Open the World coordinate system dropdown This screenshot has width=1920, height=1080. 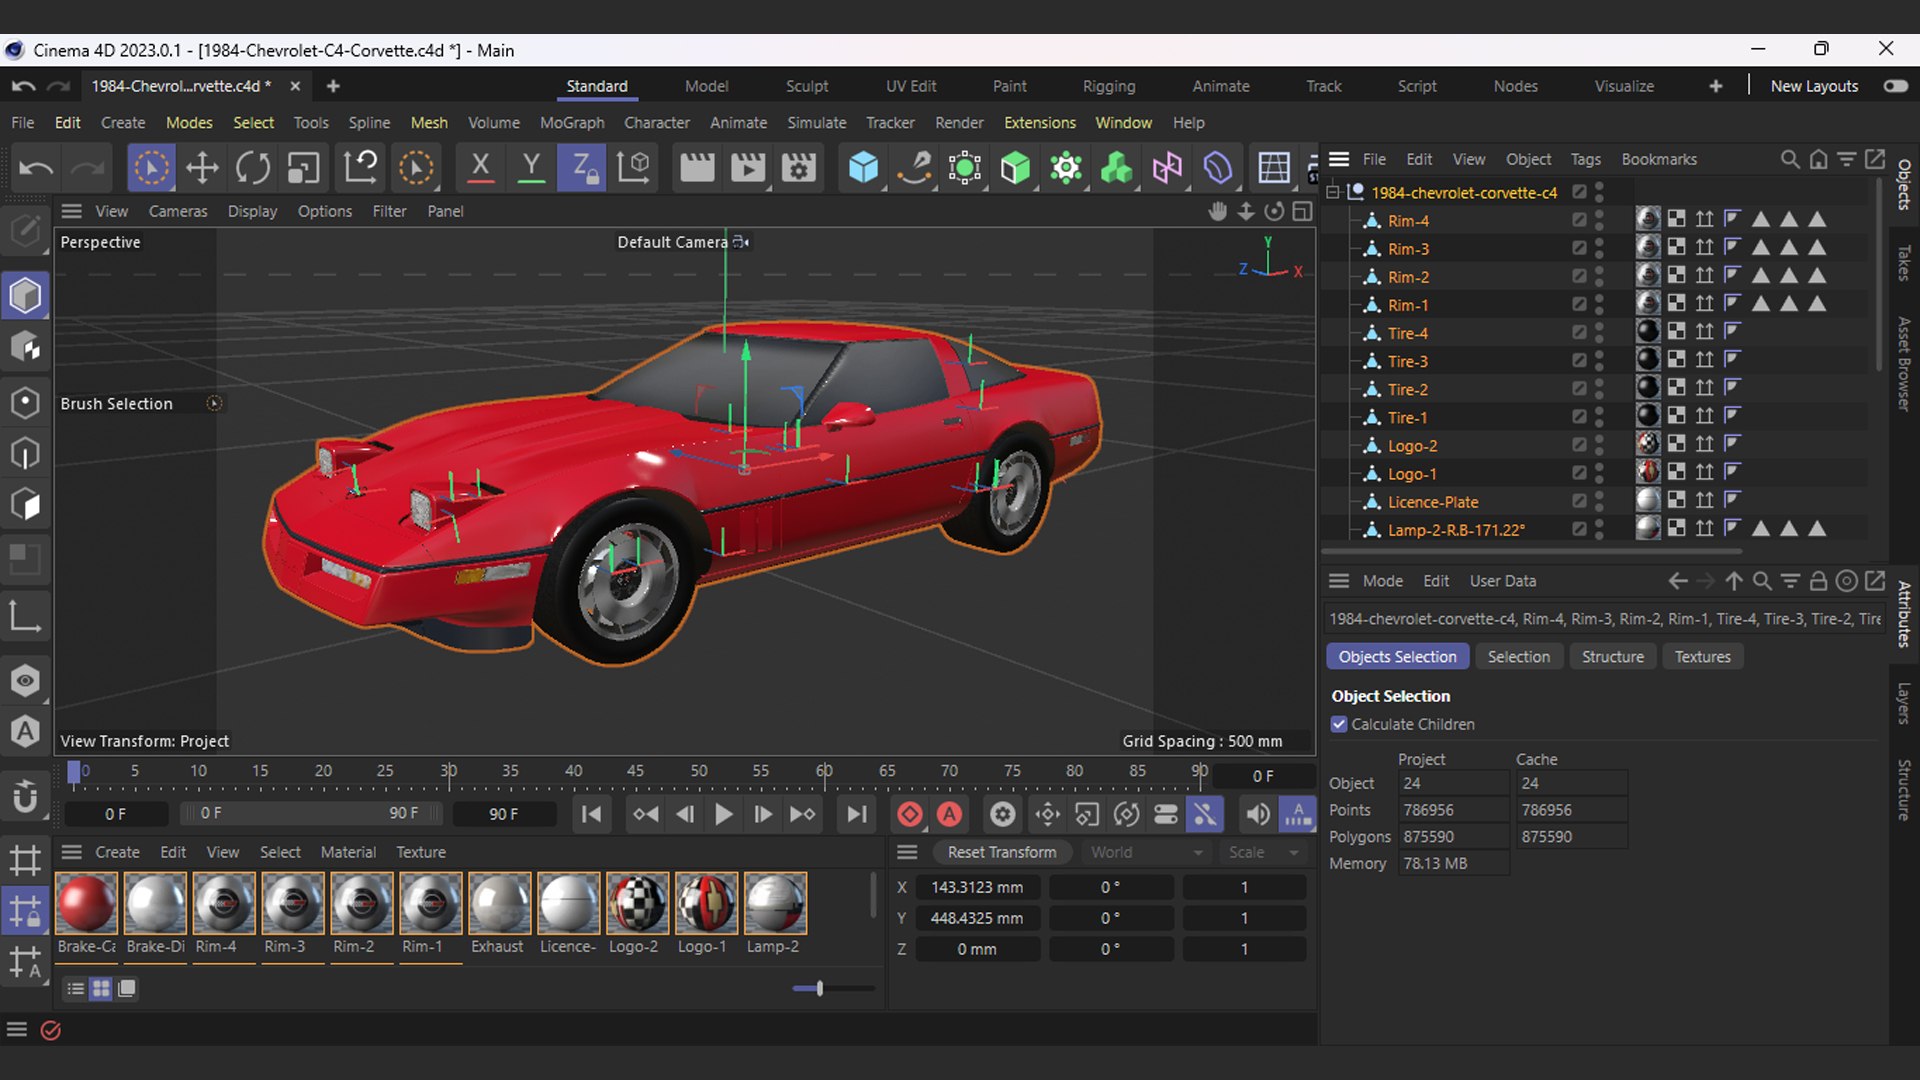tap(1146, 852)
